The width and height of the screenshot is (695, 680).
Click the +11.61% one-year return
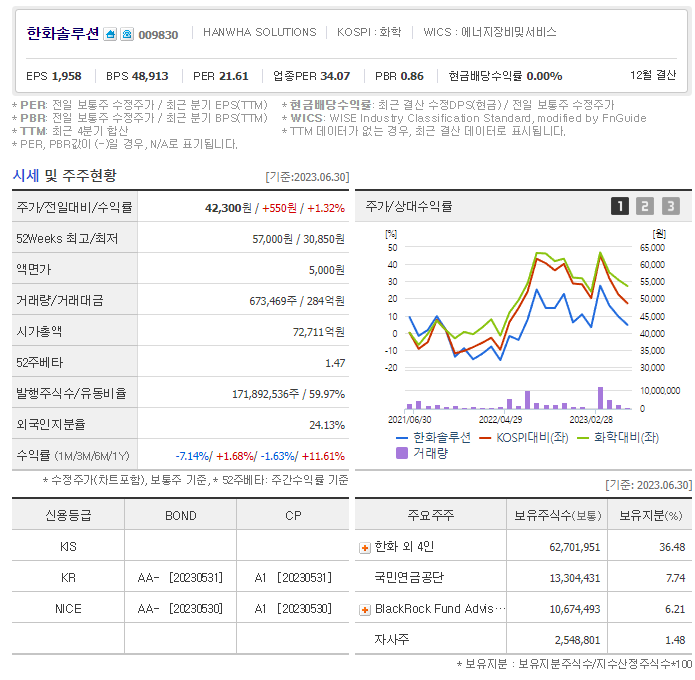pyautogui.click(x=323, y=456)
